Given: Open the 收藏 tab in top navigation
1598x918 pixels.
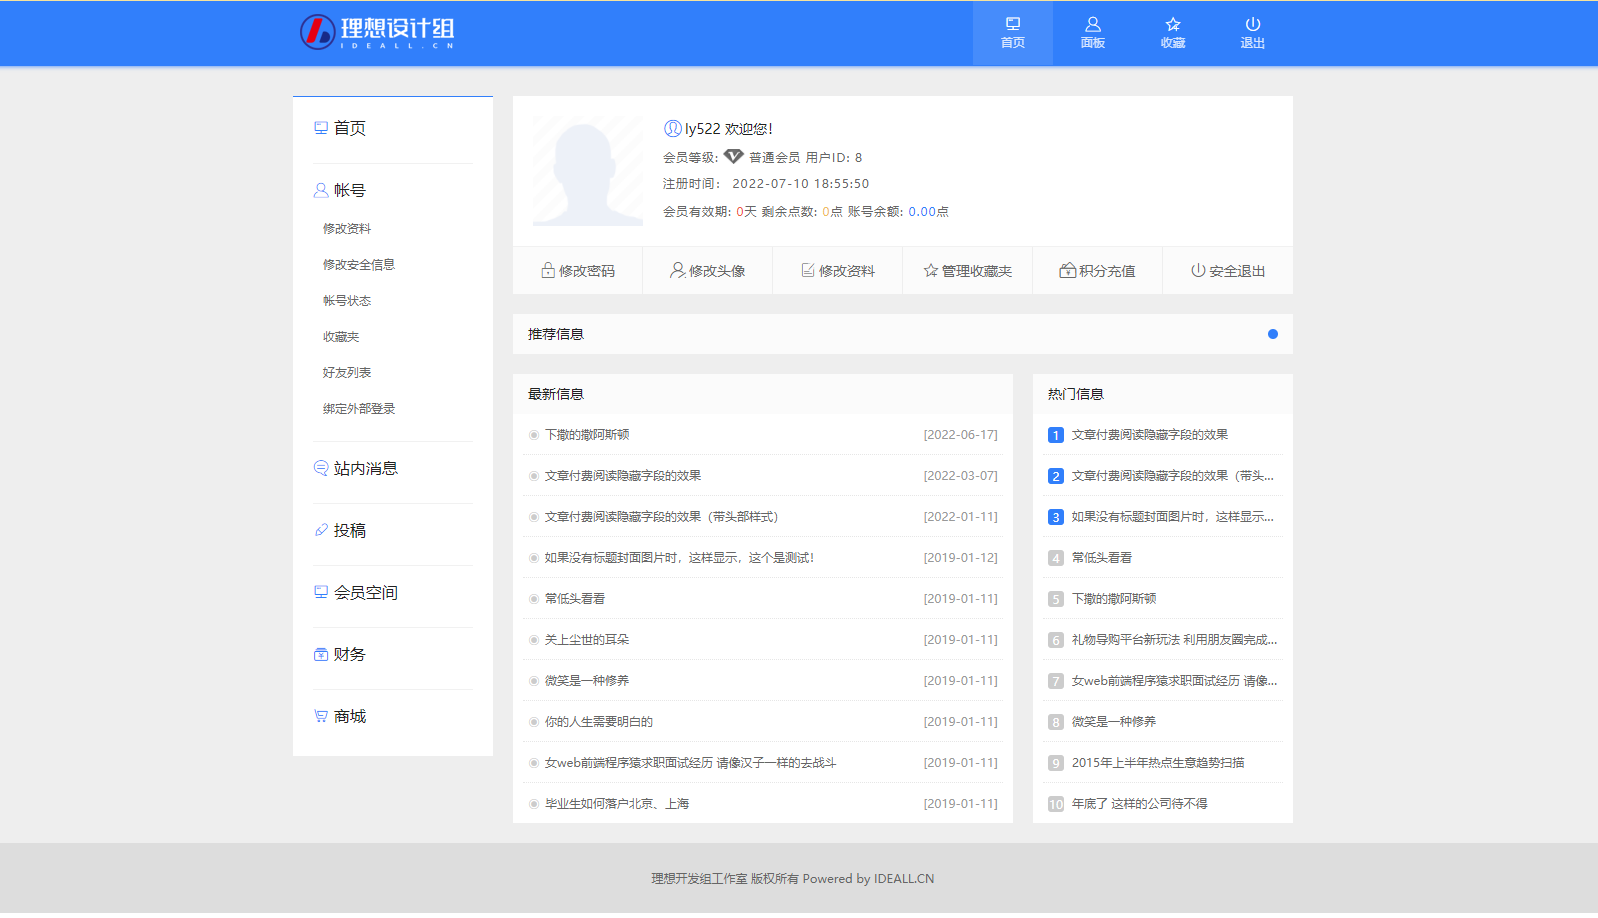Looking at the screenshot, I should coord(1173,33).
